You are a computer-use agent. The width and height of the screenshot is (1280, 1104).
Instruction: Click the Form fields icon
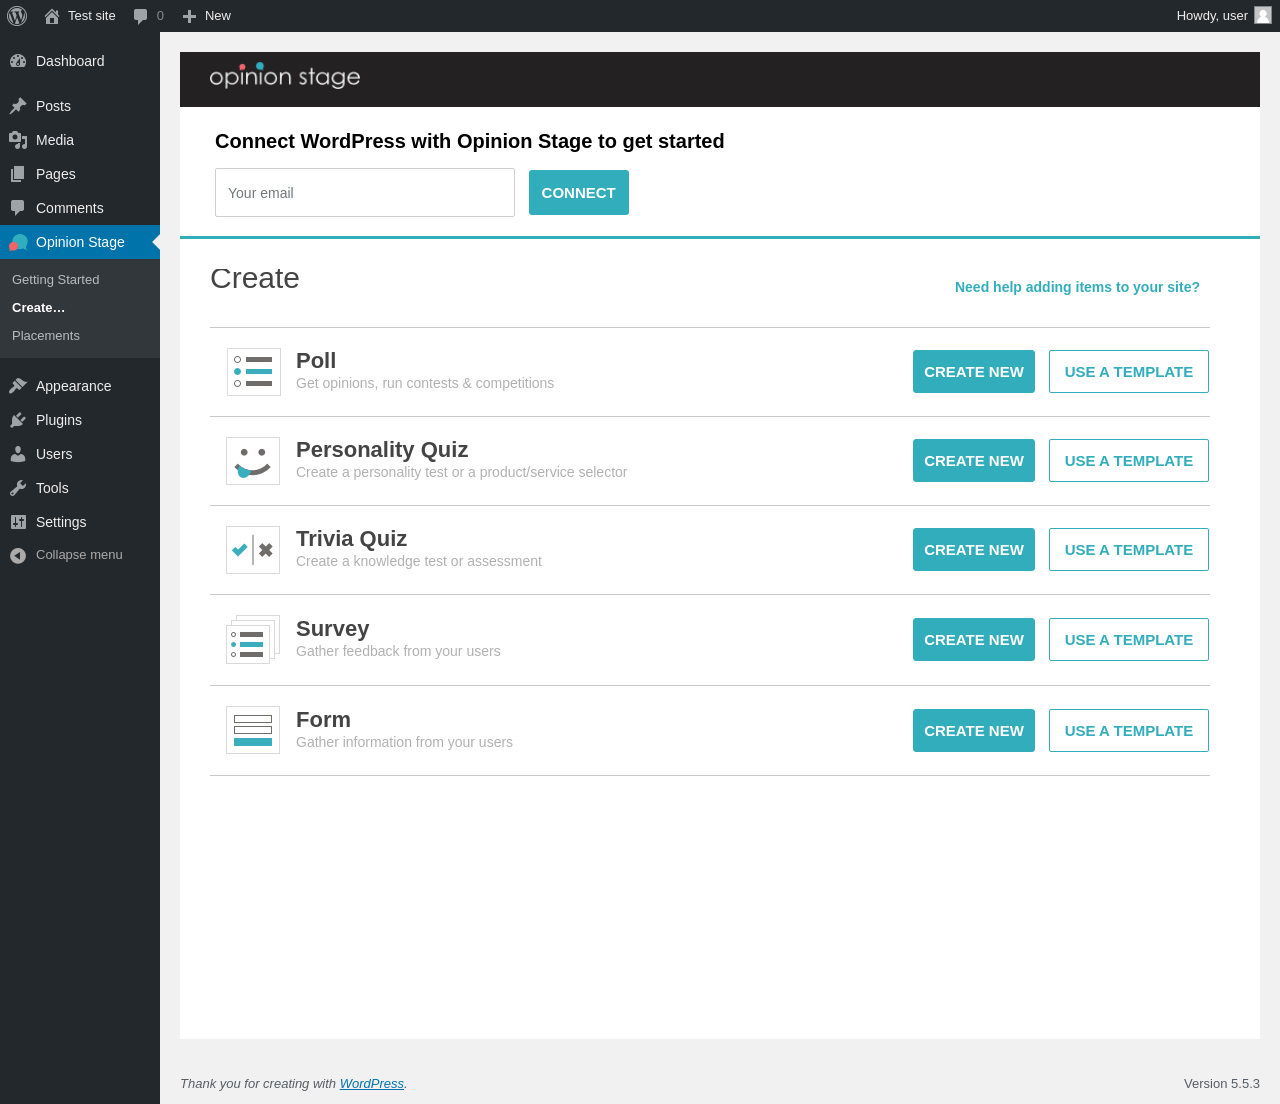tap(253, 730)
